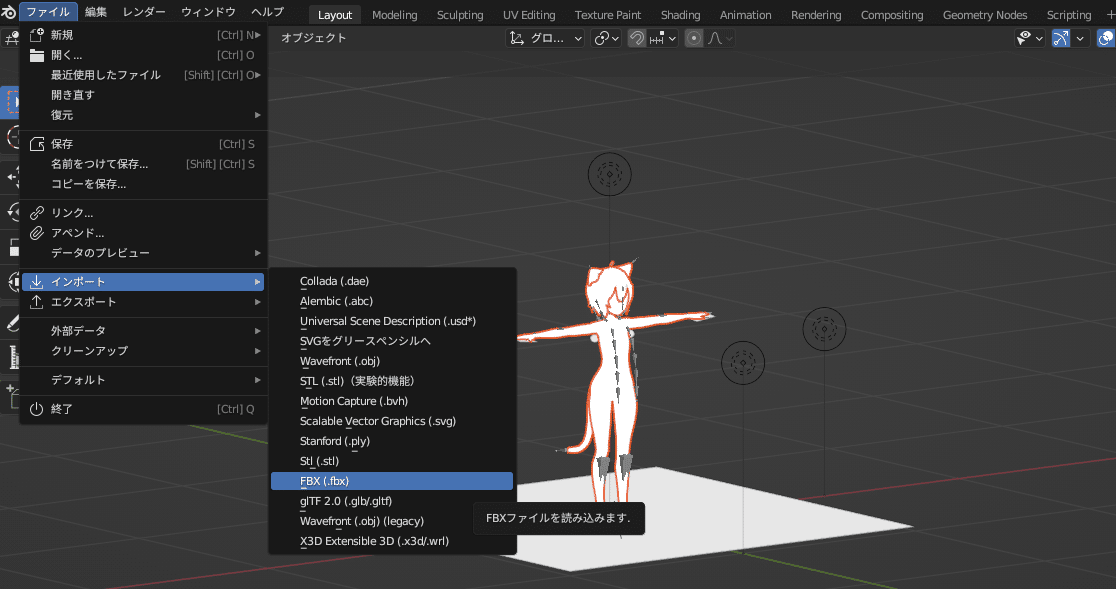
Task: Import Scalable Vector Graphics (.svg)
Action: (x=392, y=420)
